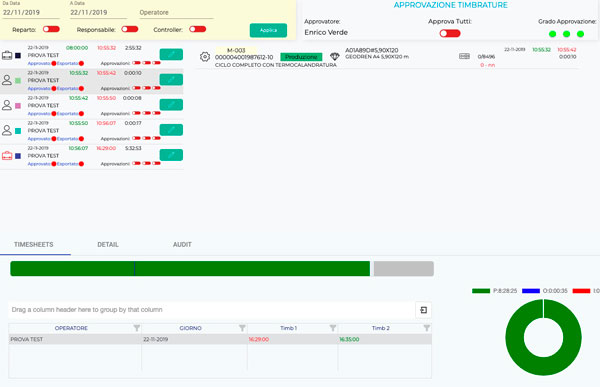
Task: Edit the entry with duration 0:00:10
Action: [171, 80]
